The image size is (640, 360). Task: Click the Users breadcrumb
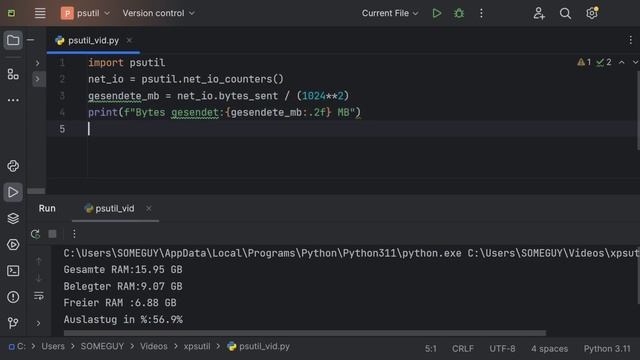(53, 347)
